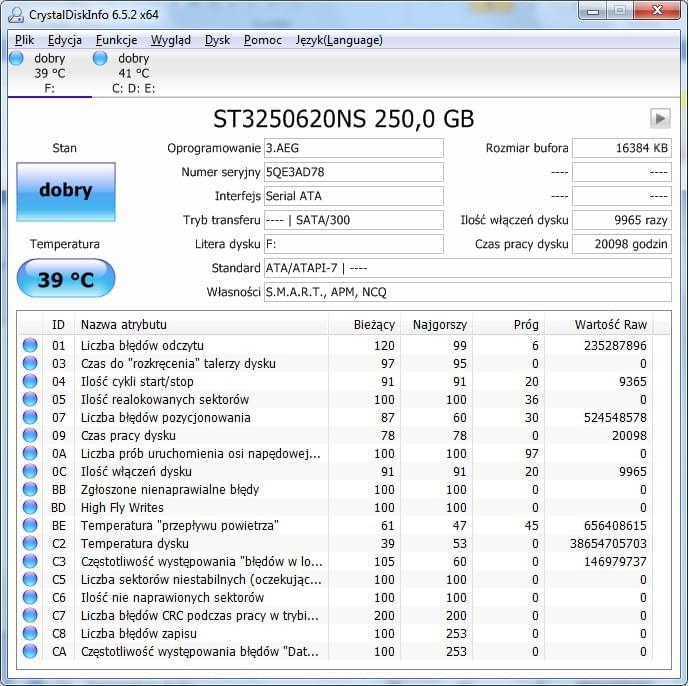Click status orb of High Fly Writes row

pos(30,508)
